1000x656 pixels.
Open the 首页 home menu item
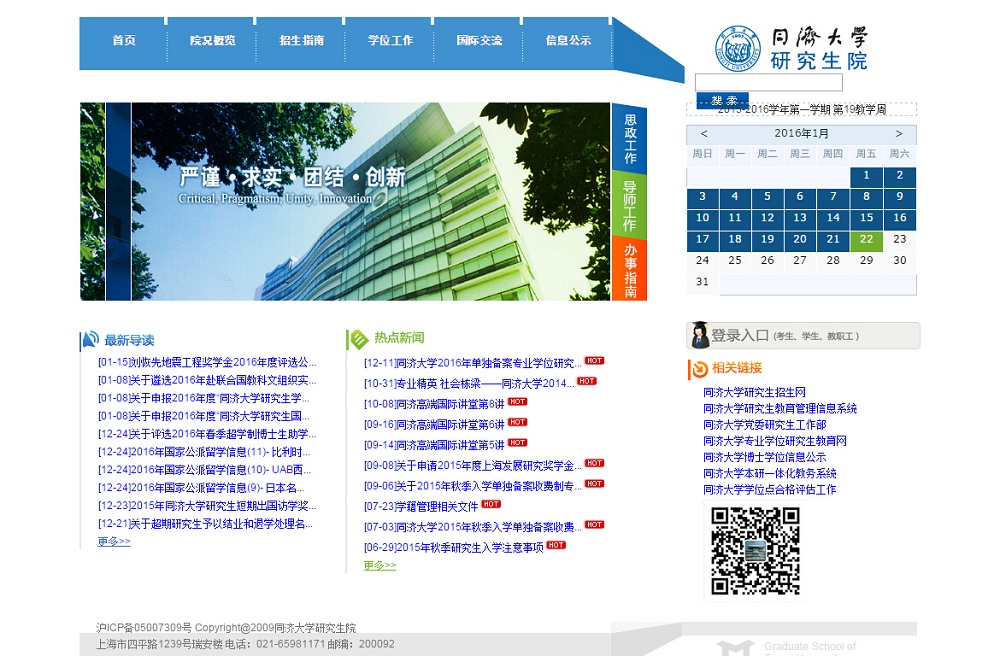[x=124, y=40]
